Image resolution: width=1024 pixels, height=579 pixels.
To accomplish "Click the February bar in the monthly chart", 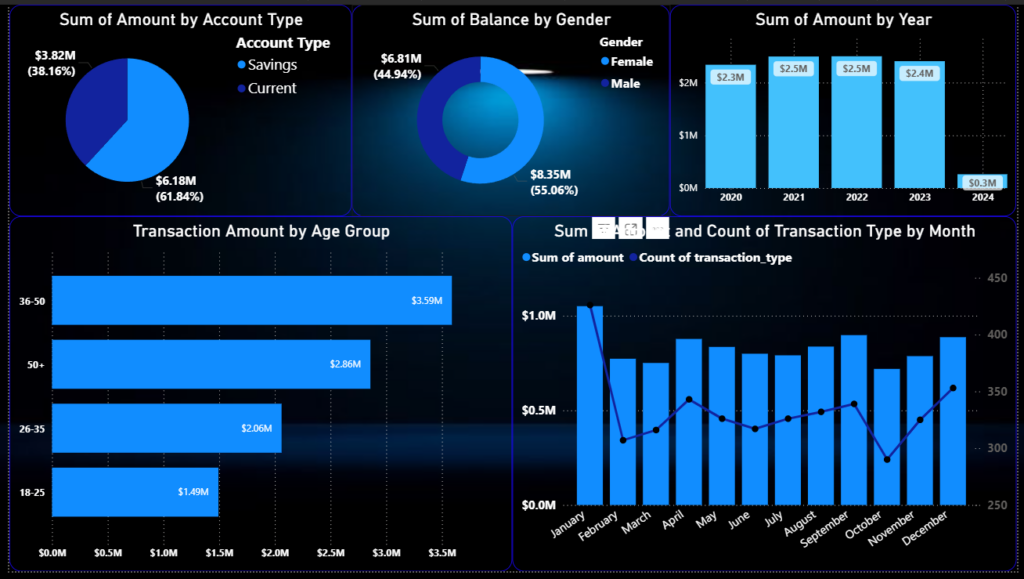I will pos(622,431).
